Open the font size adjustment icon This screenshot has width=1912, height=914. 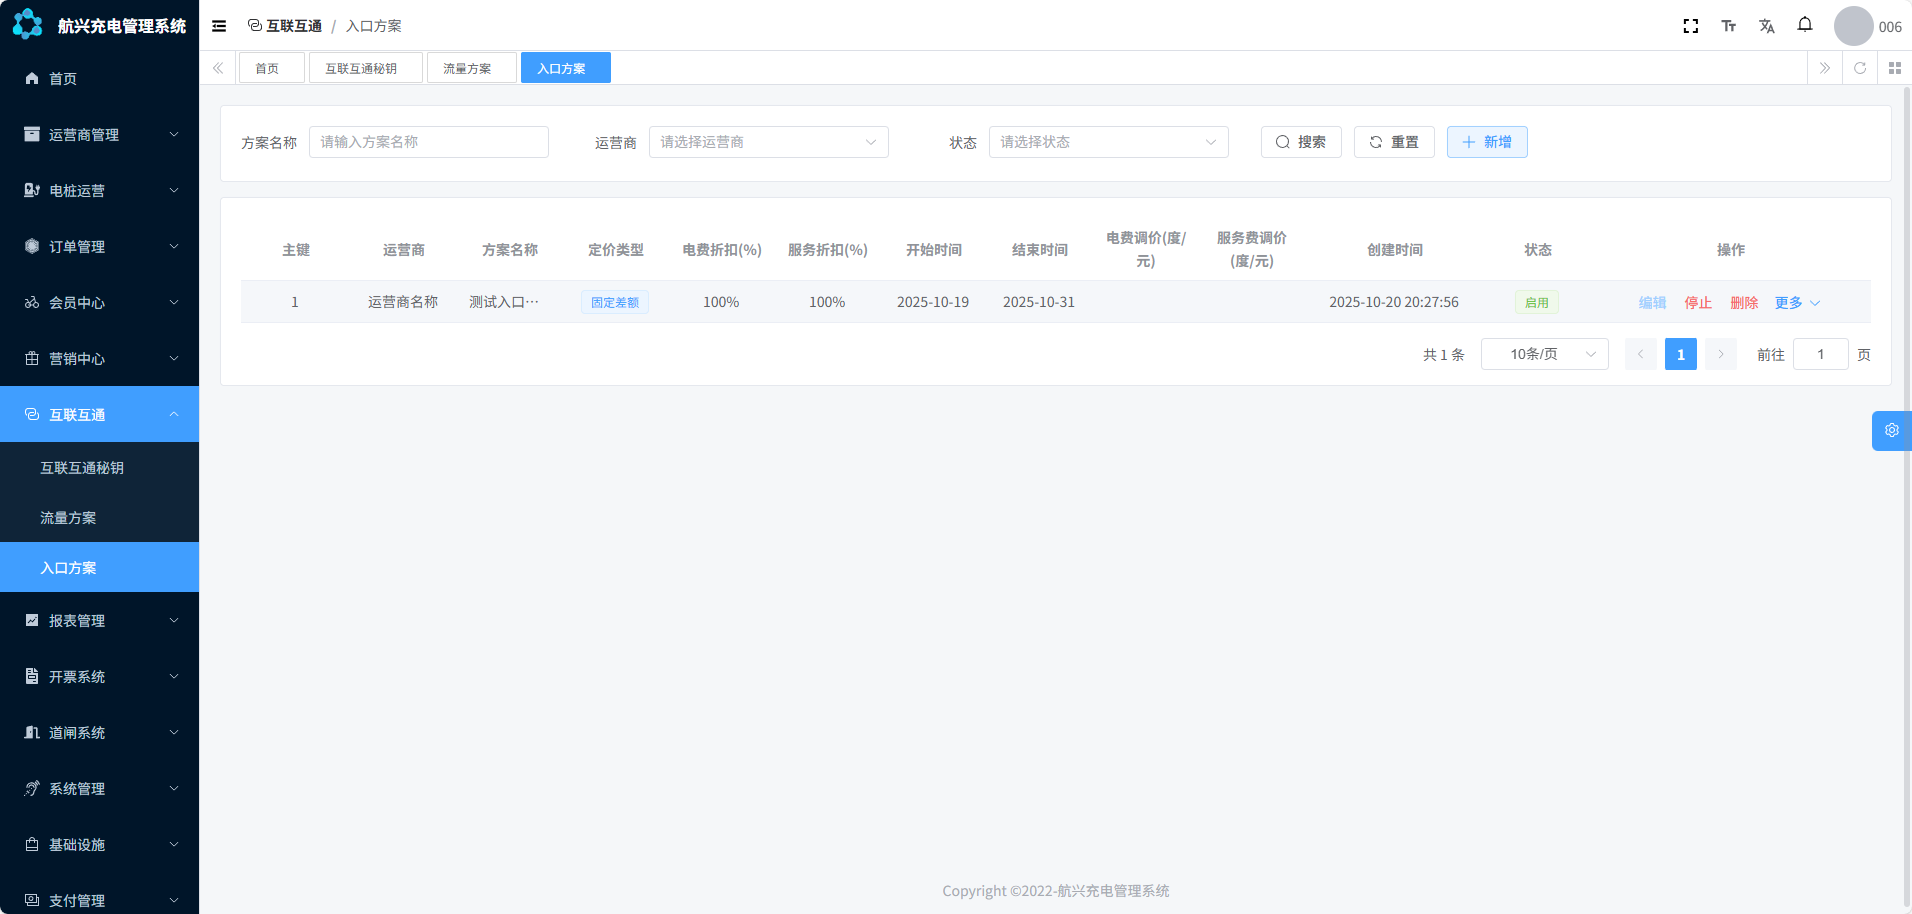point(1728,26)
